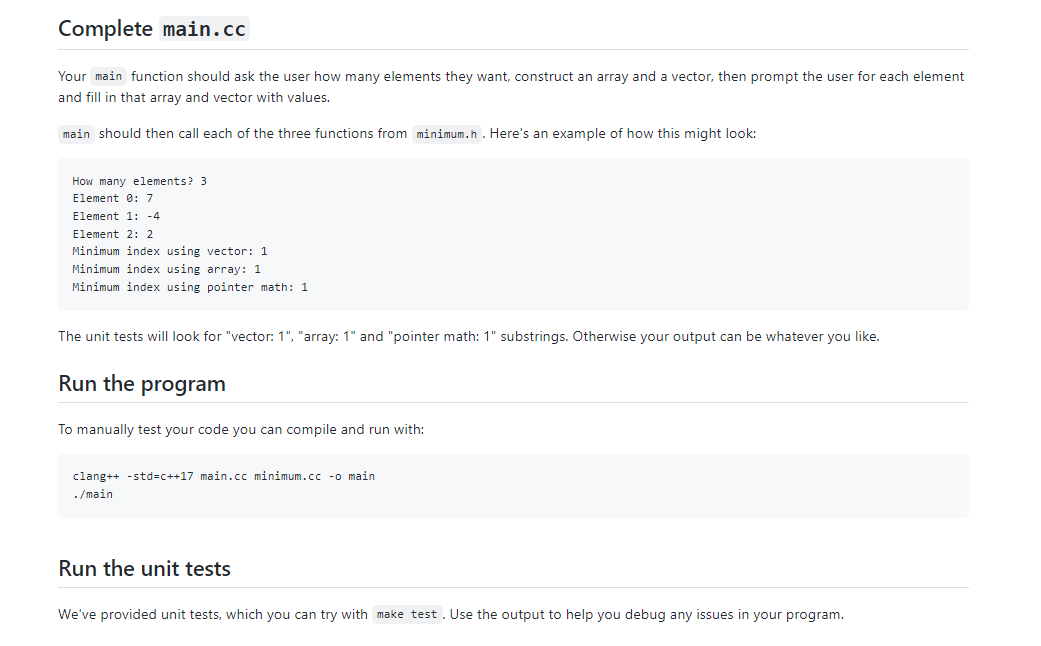Click the make test inline code label
Viewport: 1041px width, 646px height.
click(406, 614)
